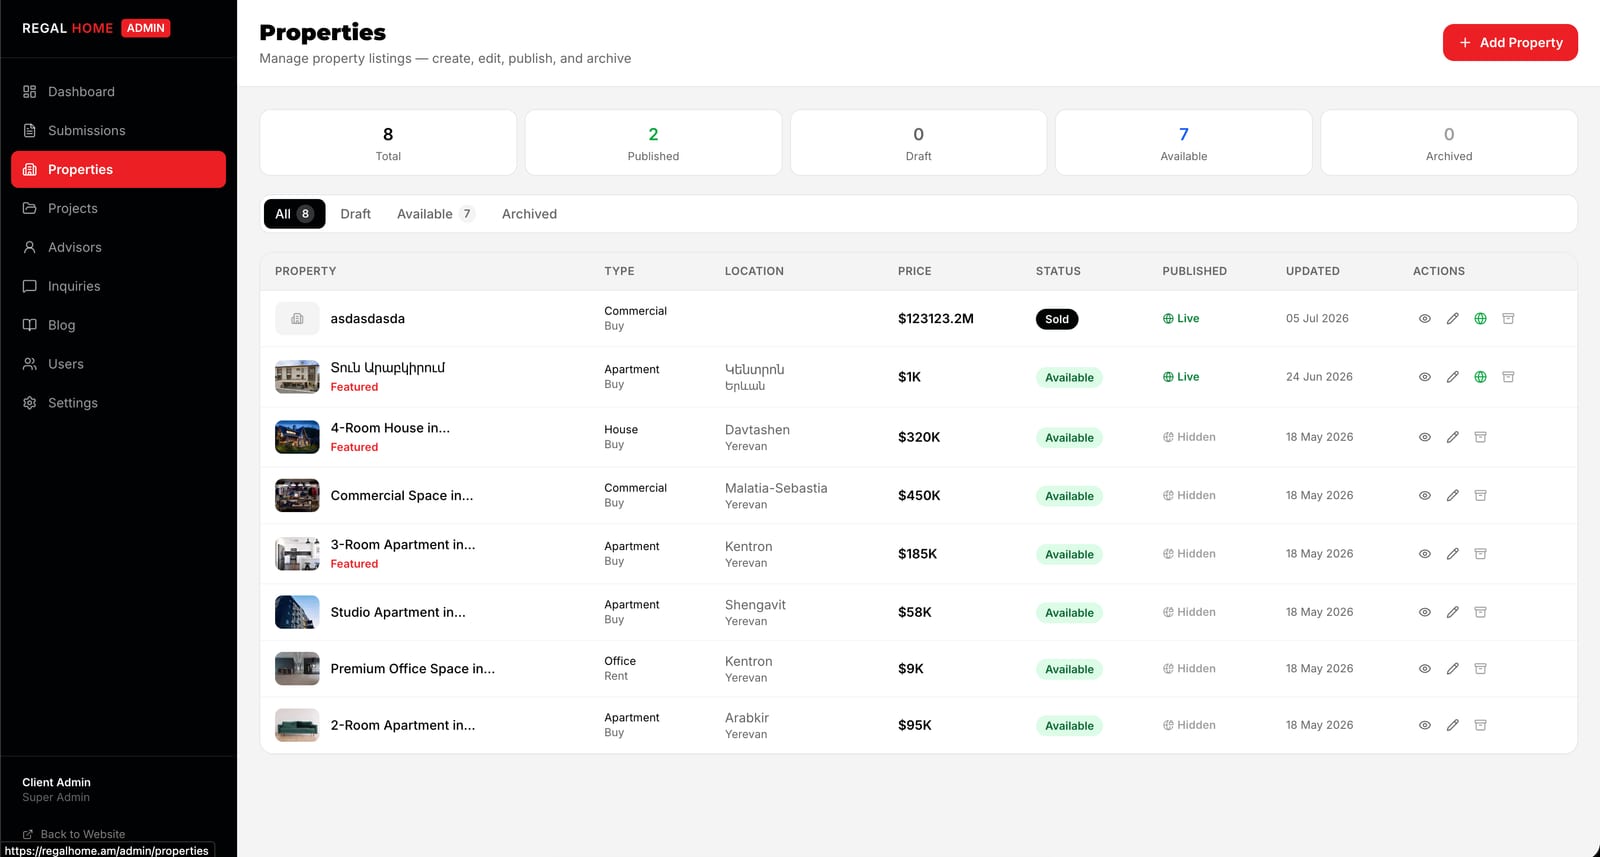
Task: Edit the Commercial Space listing
Action: pyautogui.click(x=1452, y=496)
